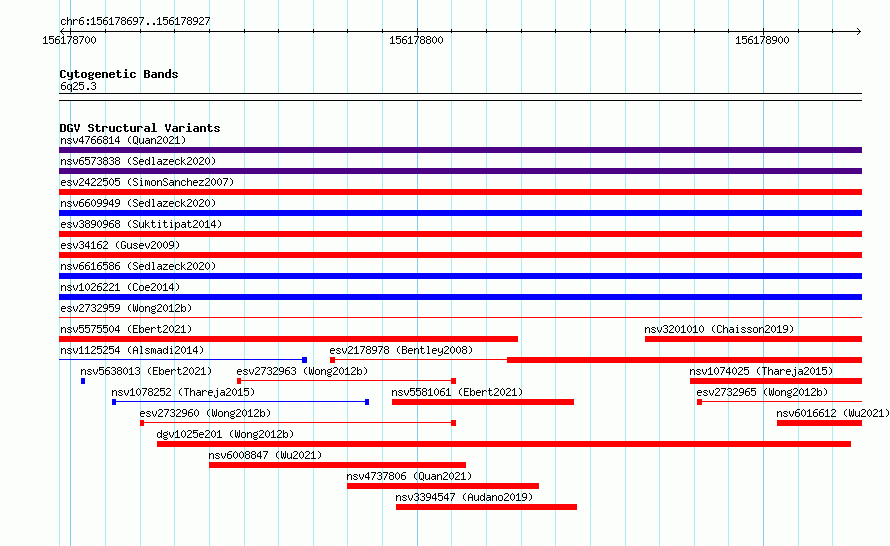Select esv34162 (Gusev2009) variant label
The image size is (890, 546).
120,245
